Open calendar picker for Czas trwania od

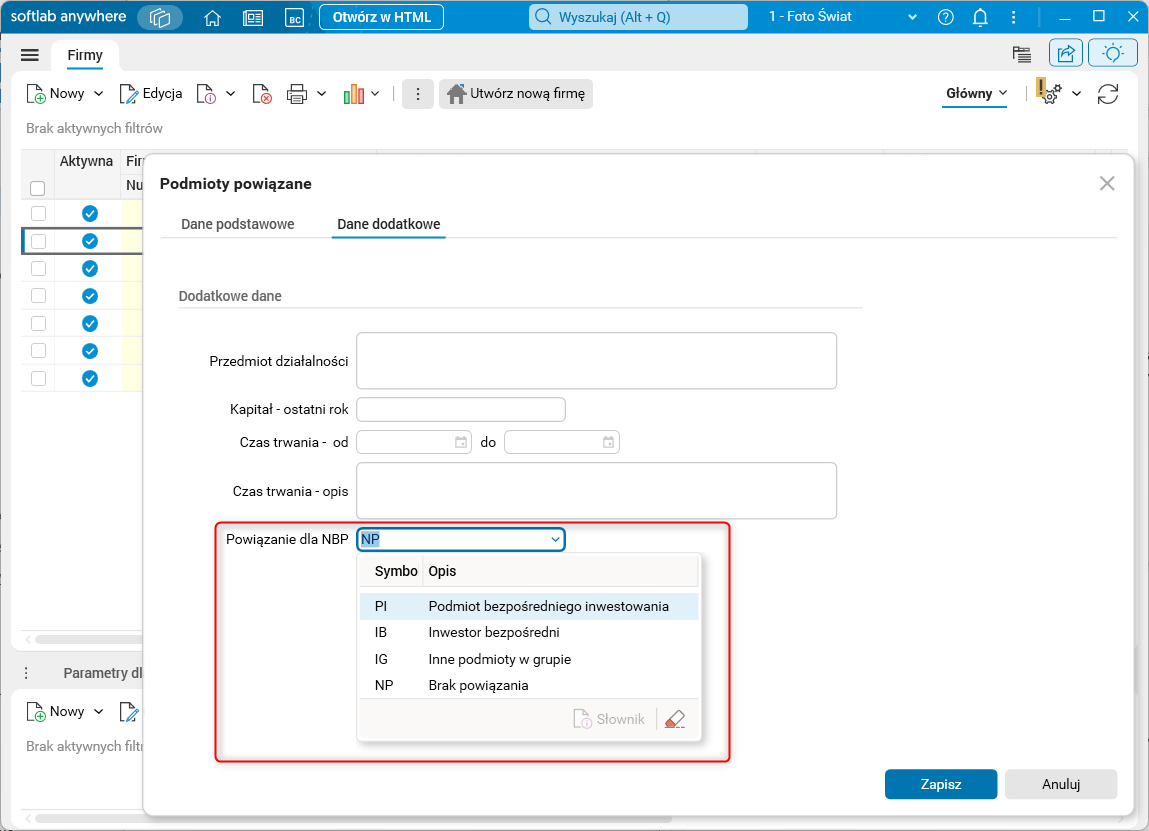pyautogui.click(x=461, y=442)
